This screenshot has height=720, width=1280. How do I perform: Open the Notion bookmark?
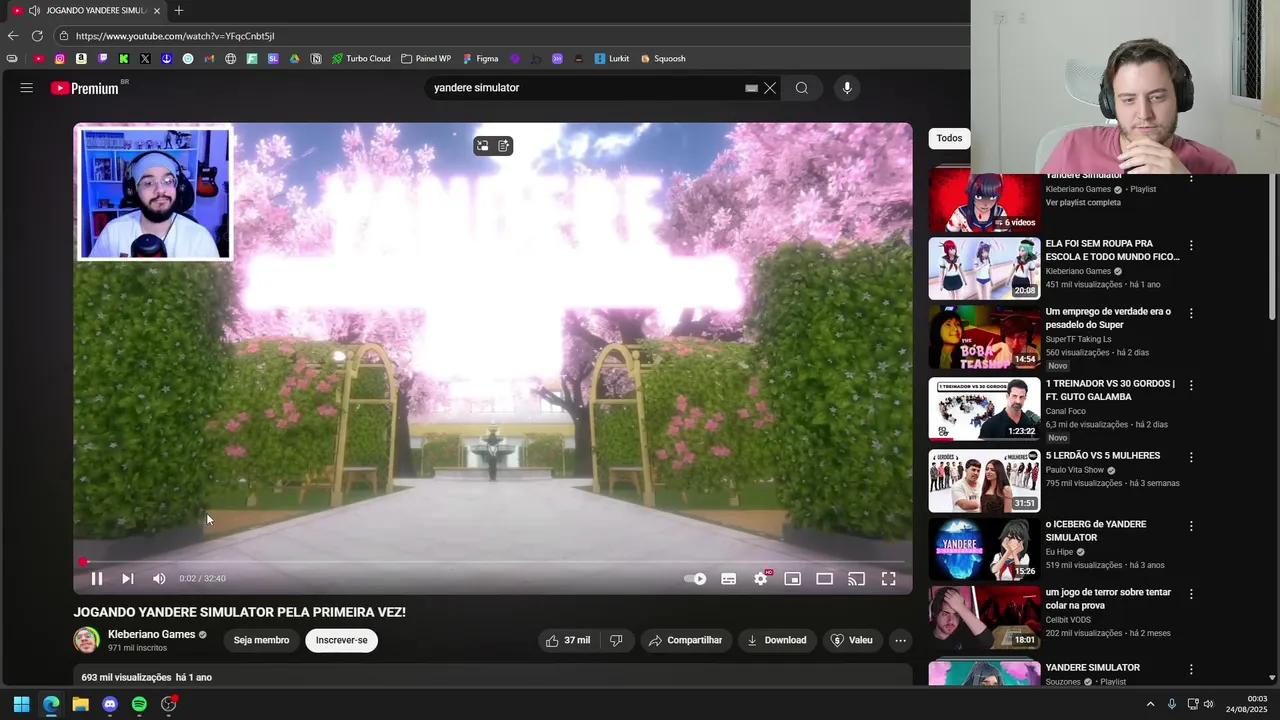pos(316,59)
